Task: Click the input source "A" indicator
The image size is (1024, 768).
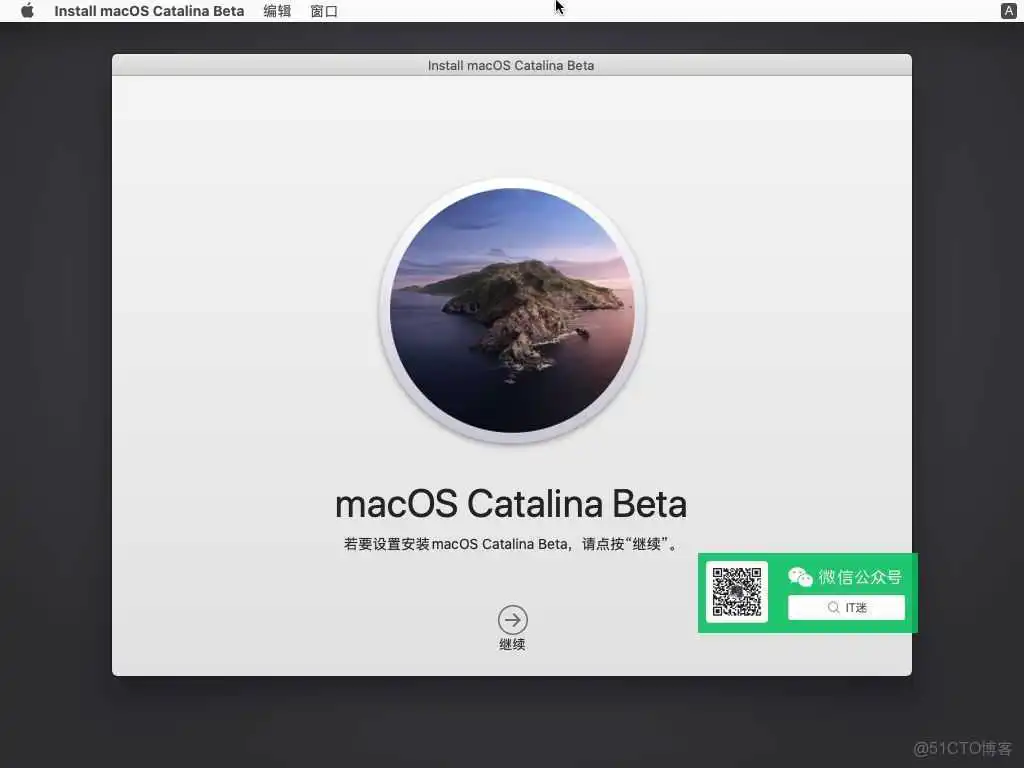Action: point(1010,11)
